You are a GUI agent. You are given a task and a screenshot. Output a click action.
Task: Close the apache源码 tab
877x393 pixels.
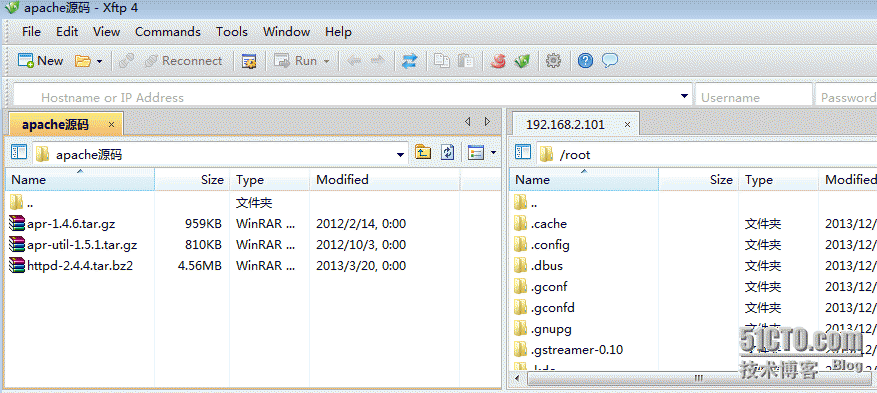click(111, 125)
